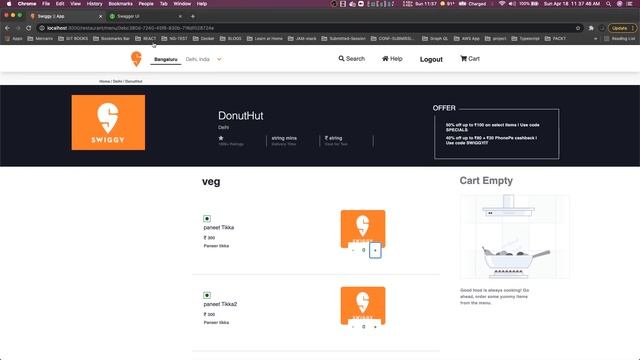The height and width of the screenshot is (360, 640).
Task: Open the Docker bookmarks folder
Action: point(204,38)
